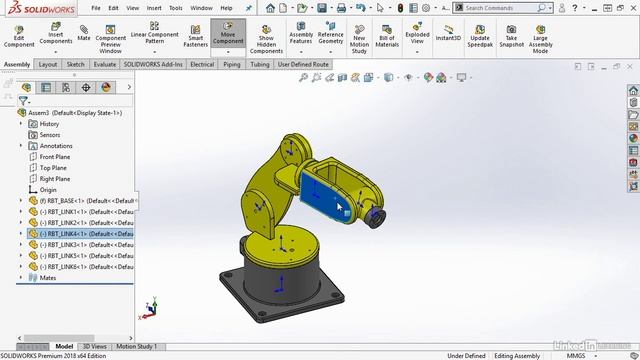This screenshot has width=640, height=360.
Task: Expand RBT_BASE<1> component
Action: [21, 200]
